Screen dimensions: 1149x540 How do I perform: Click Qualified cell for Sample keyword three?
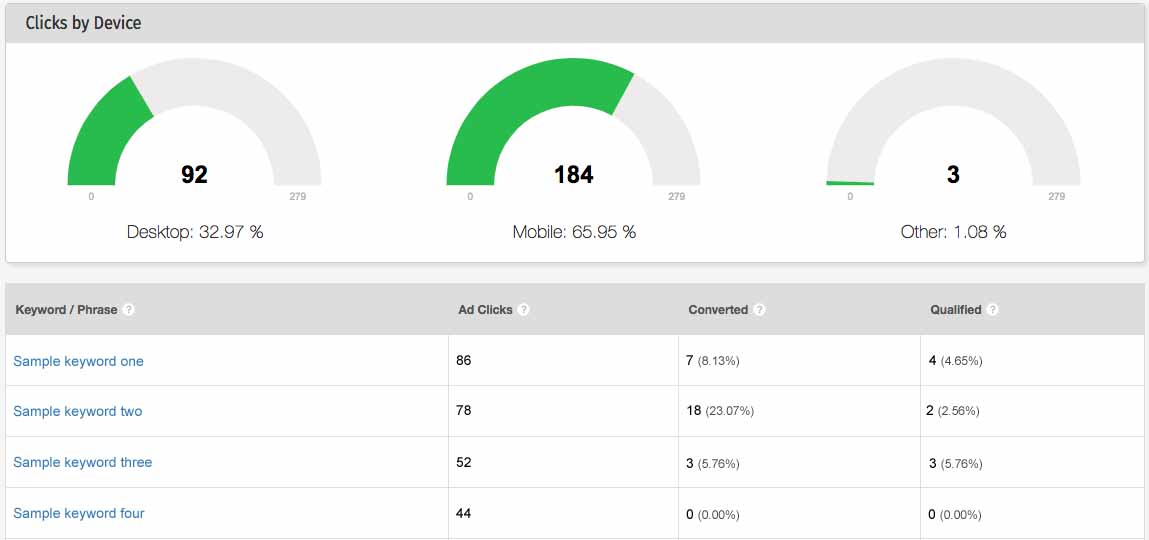click(x=956, y=464)
